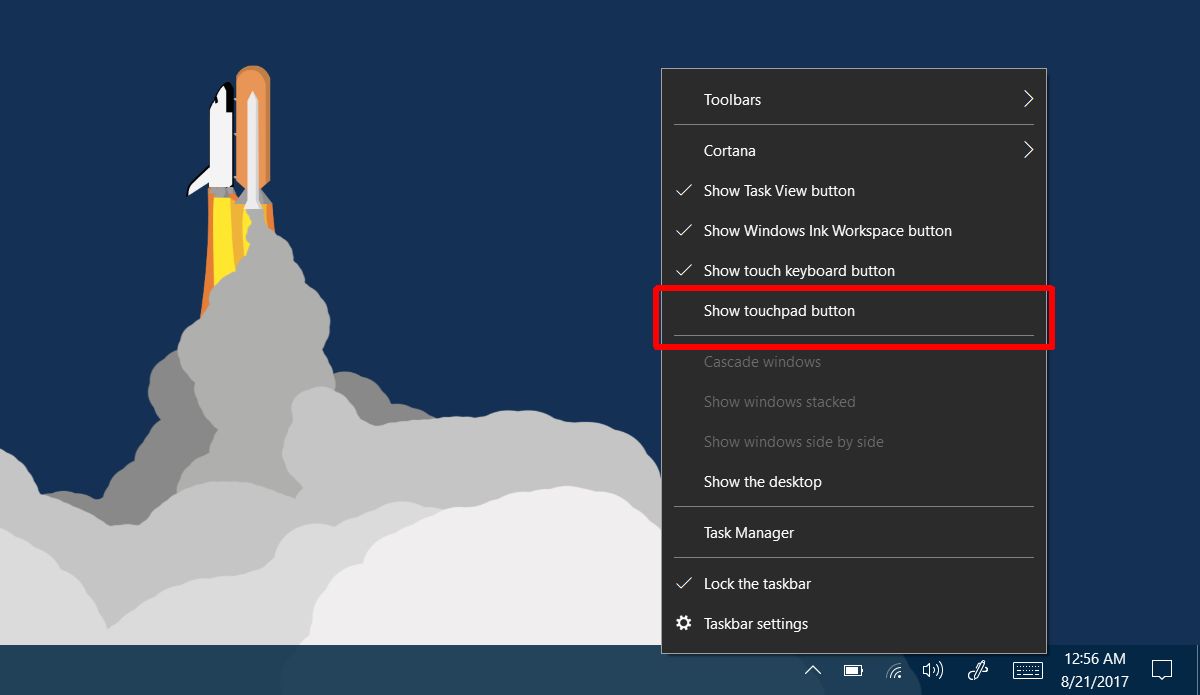Screen dimensions: 1200x695
Task: Show hidden icons in the system tray
Action: click(x=813, y=670)
